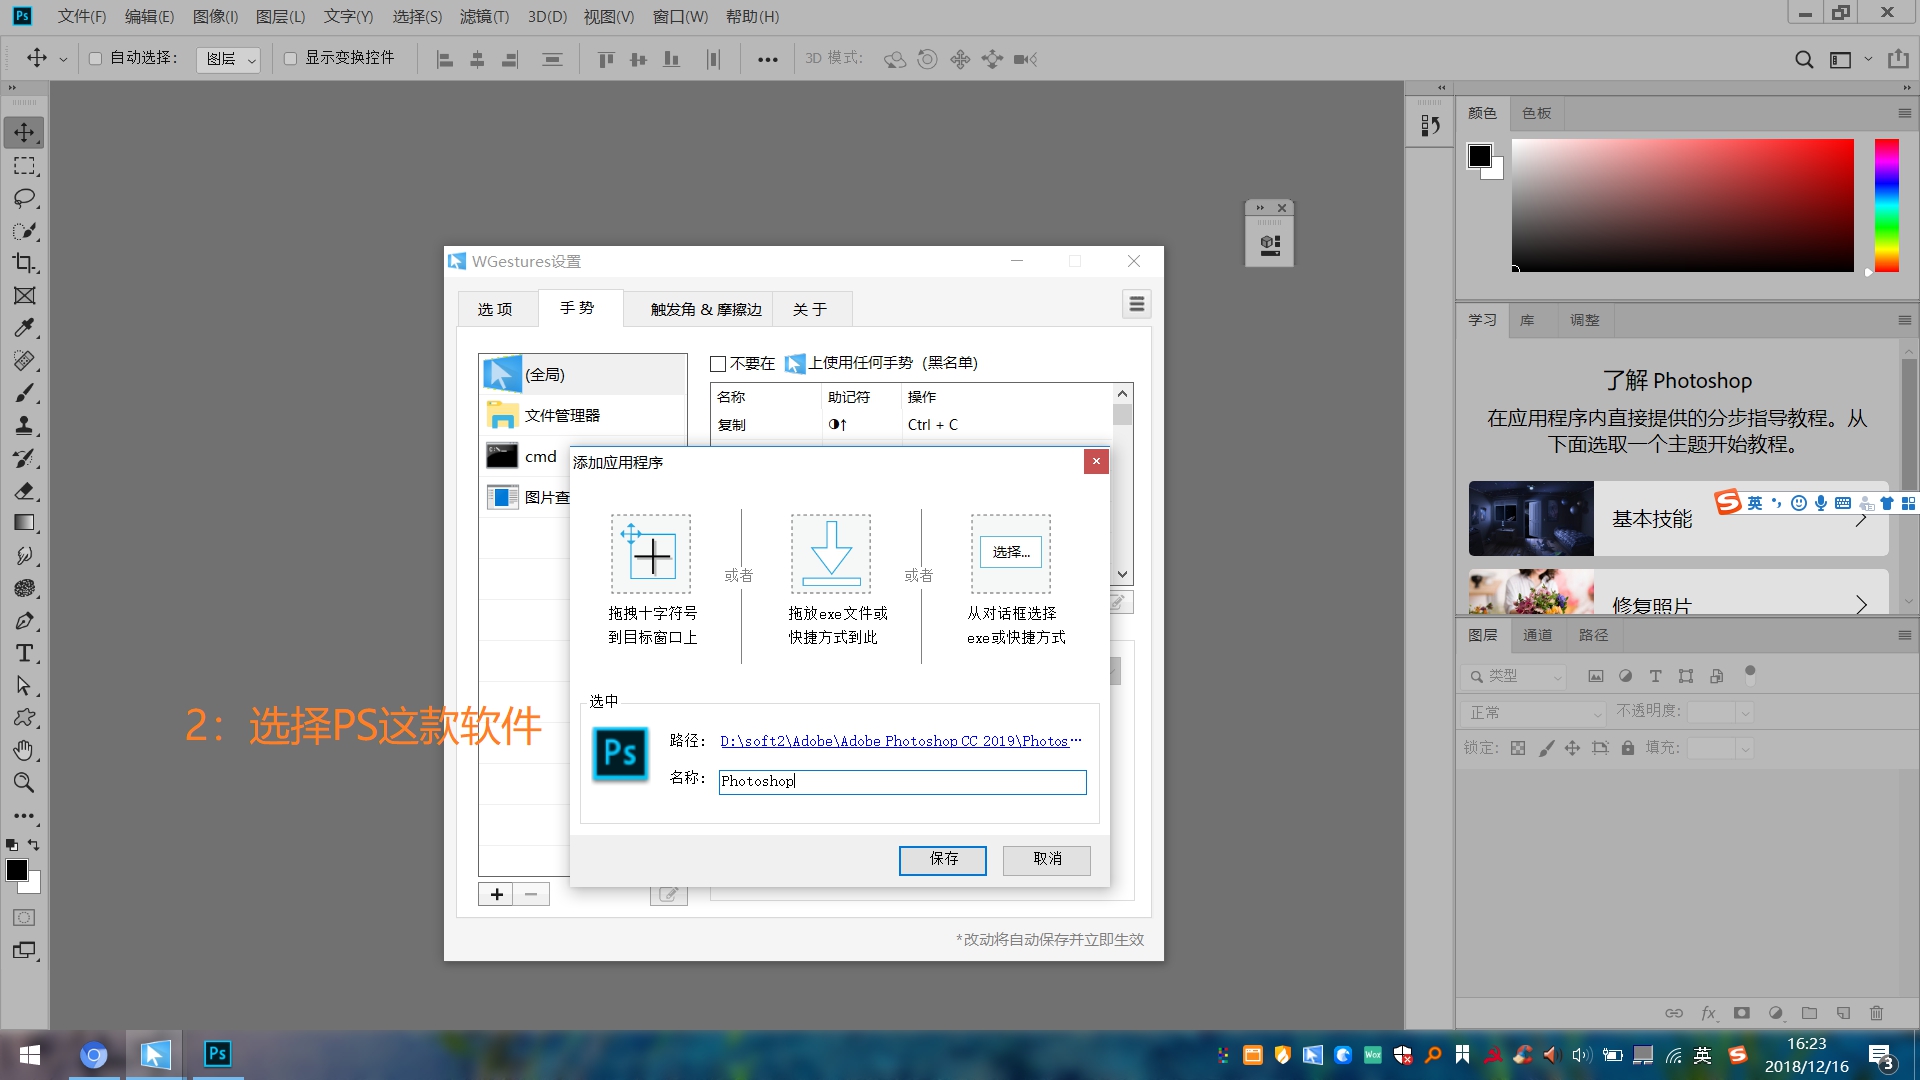Select the Rectangular Marquee tool

(x=24, y=166)
